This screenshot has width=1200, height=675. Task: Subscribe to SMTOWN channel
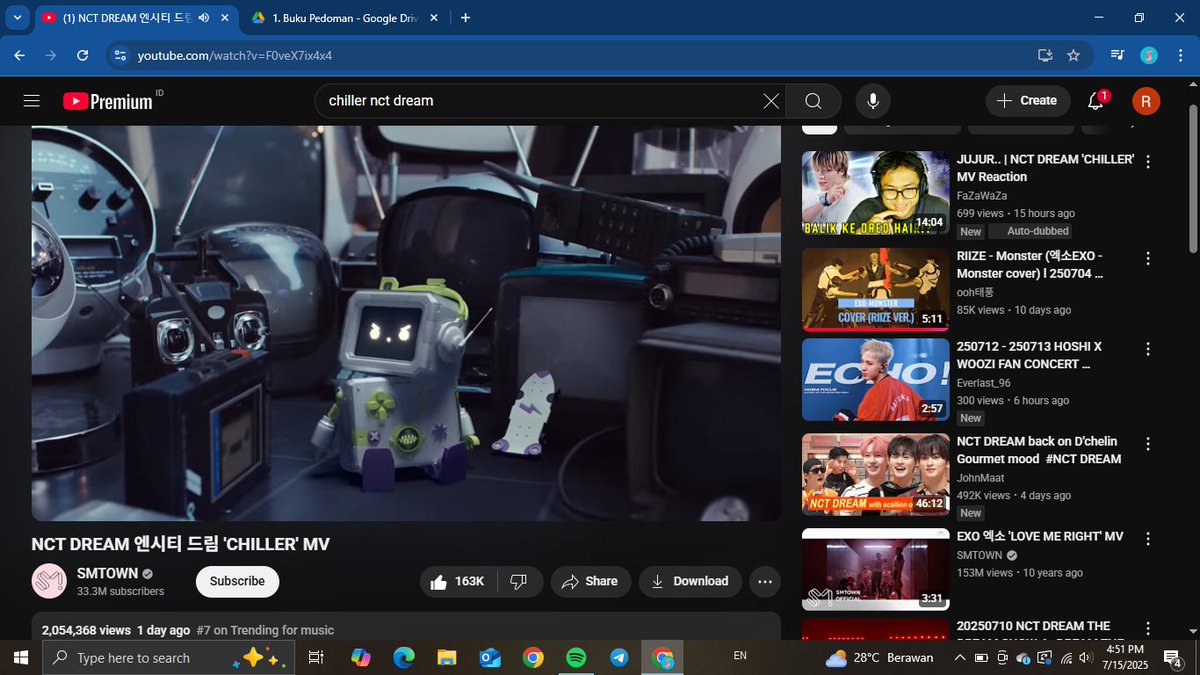tap(237, 581)
